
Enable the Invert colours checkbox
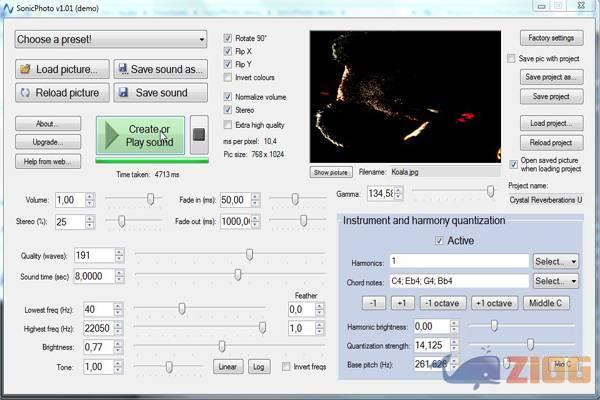[x=228, y=77]
